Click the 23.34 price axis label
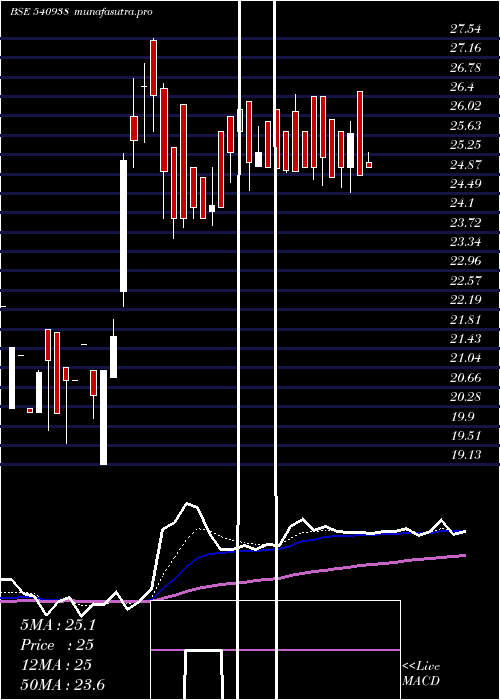 466,242
